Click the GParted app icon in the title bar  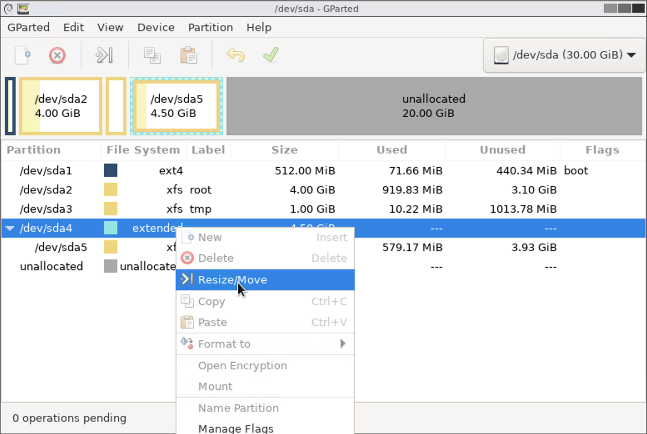pyautogui.click(x=23, y=8)
